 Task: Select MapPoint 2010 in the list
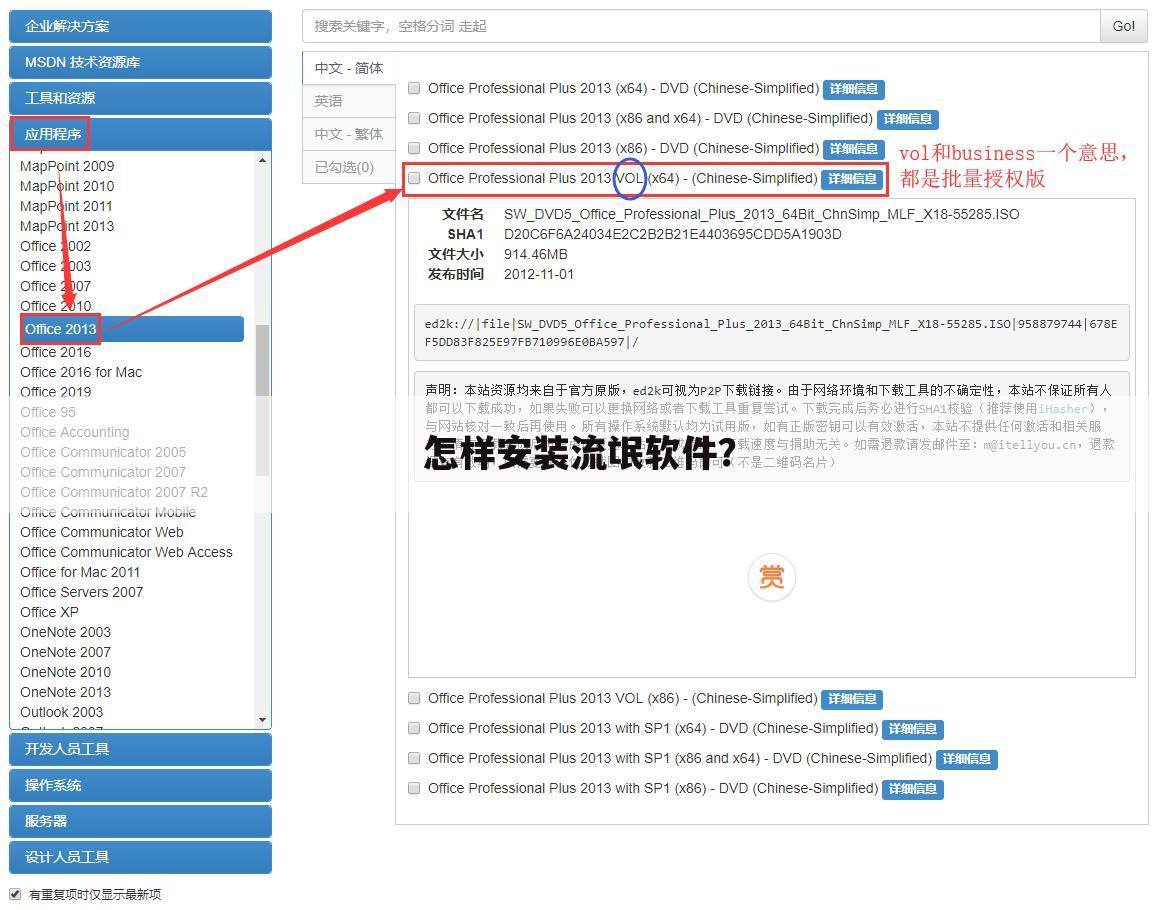[67, 186]
